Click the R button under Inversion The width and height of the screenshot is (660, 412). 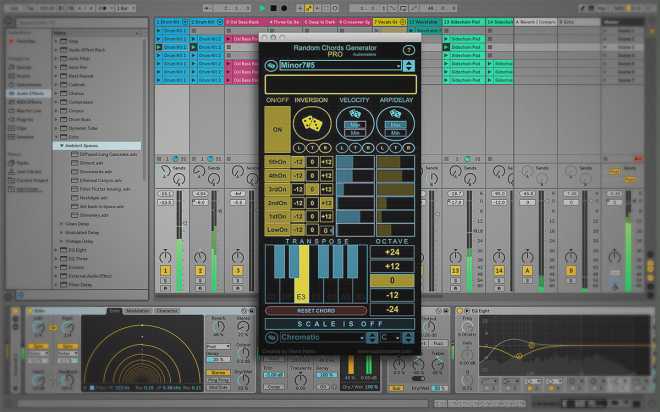(325, 148)
